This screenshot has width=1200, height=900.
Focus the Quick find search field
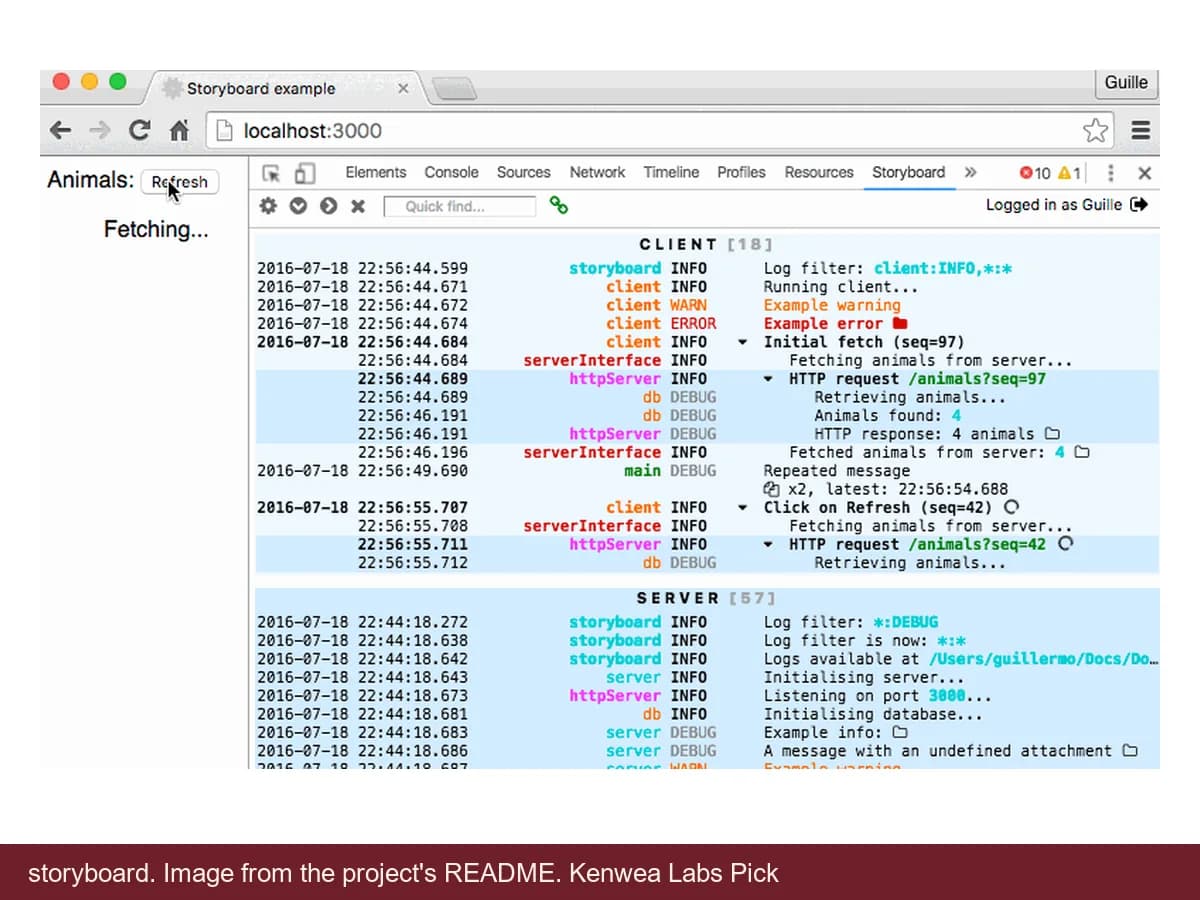point(460,206)
